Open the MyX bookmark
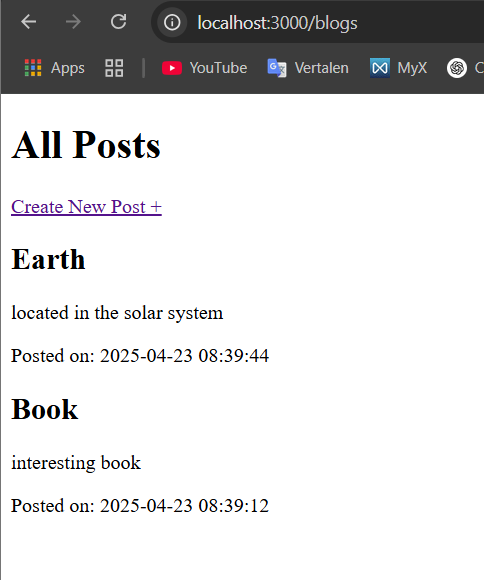The width and height of the screenshot is (484, 580). click(x=399, y=68)
